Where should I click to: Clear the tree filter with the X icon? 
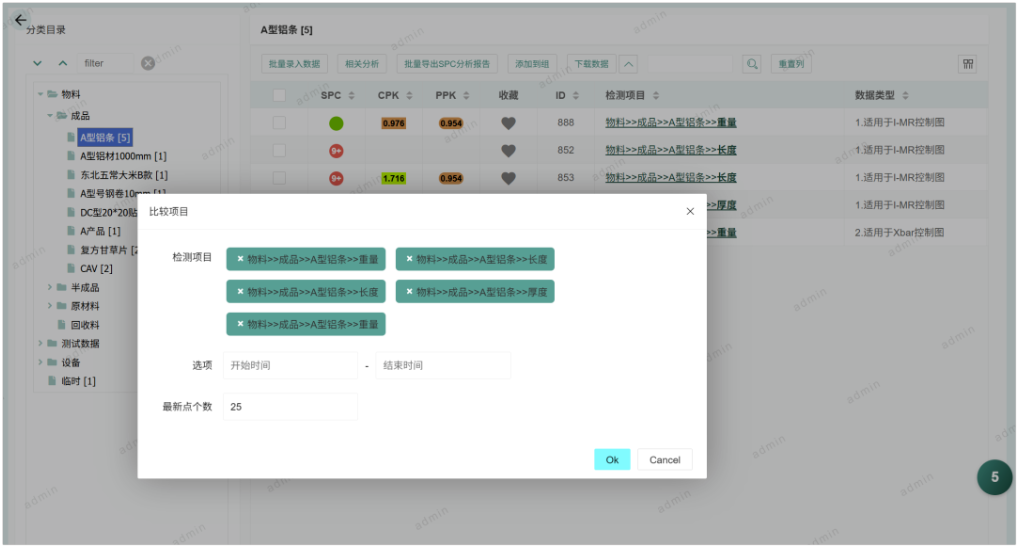point(148,63)
